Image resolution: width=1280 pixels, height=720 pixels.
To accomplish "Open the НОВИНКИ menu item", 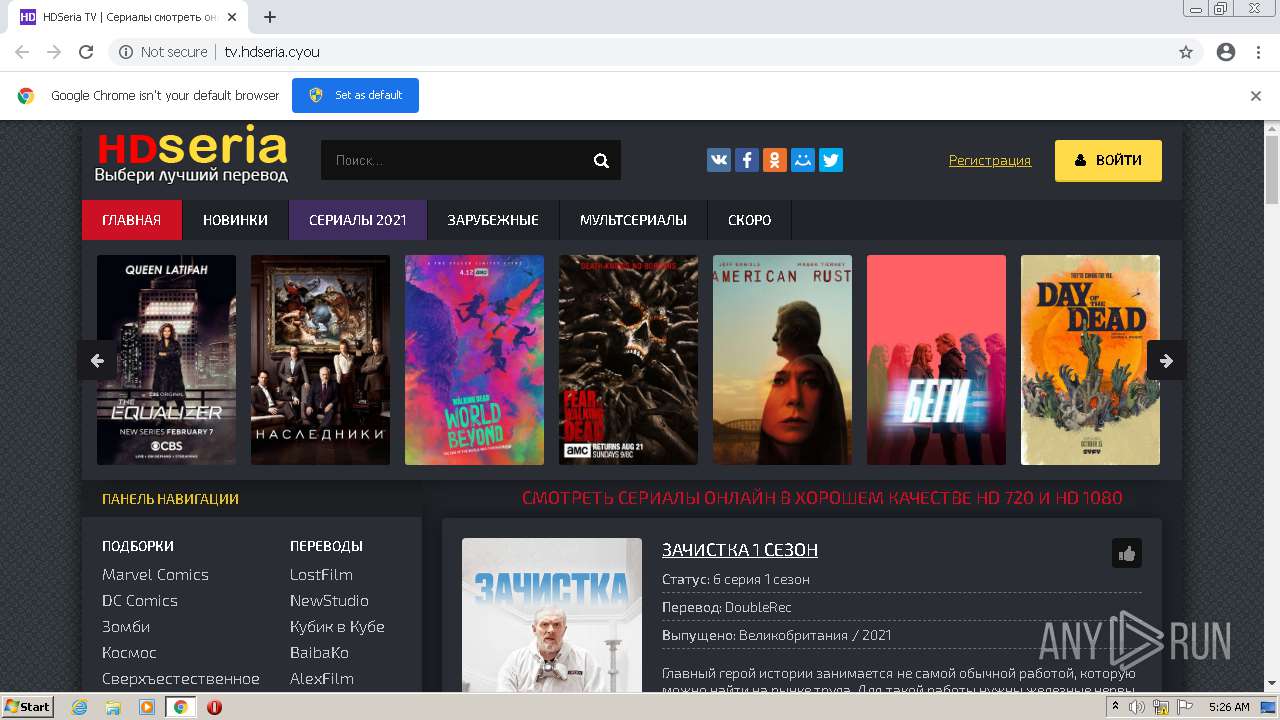I will click(235, 220).
